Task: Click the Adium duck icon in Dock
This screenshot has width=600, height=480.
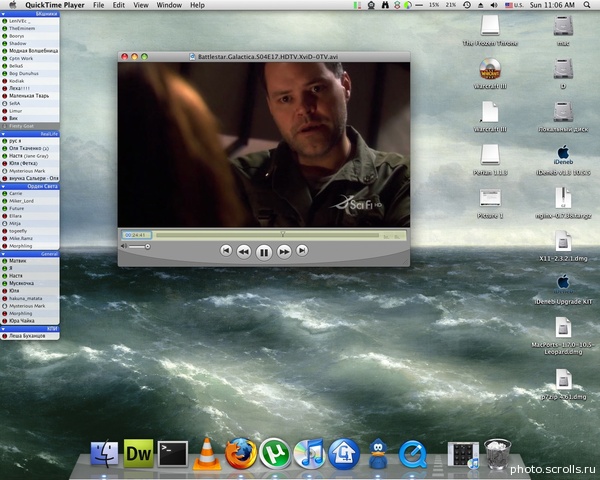Action: pos(378,454)
